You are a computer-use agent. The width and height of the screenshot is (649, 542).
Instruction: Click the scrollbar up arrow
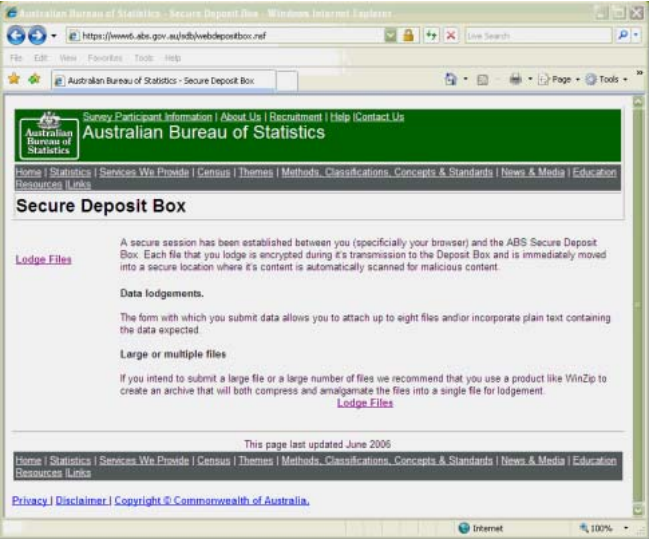[638, 102]
